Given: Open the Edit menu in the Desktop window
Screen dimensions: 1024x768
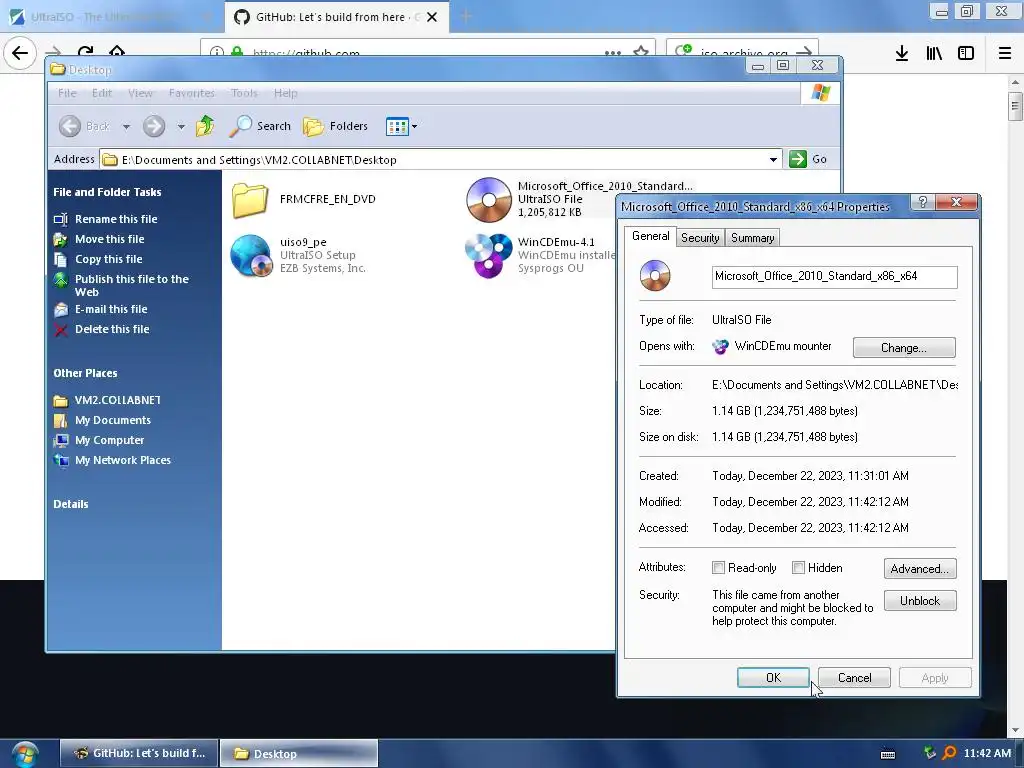Looking at the screenshot, I should (x=102, y=93).
